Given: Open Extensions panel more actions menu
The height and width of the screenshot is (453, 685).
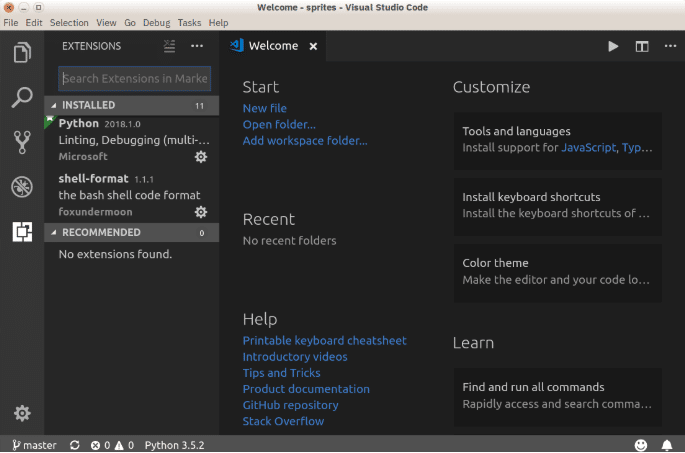Looking at the screenshot, I should pos(197,46).
